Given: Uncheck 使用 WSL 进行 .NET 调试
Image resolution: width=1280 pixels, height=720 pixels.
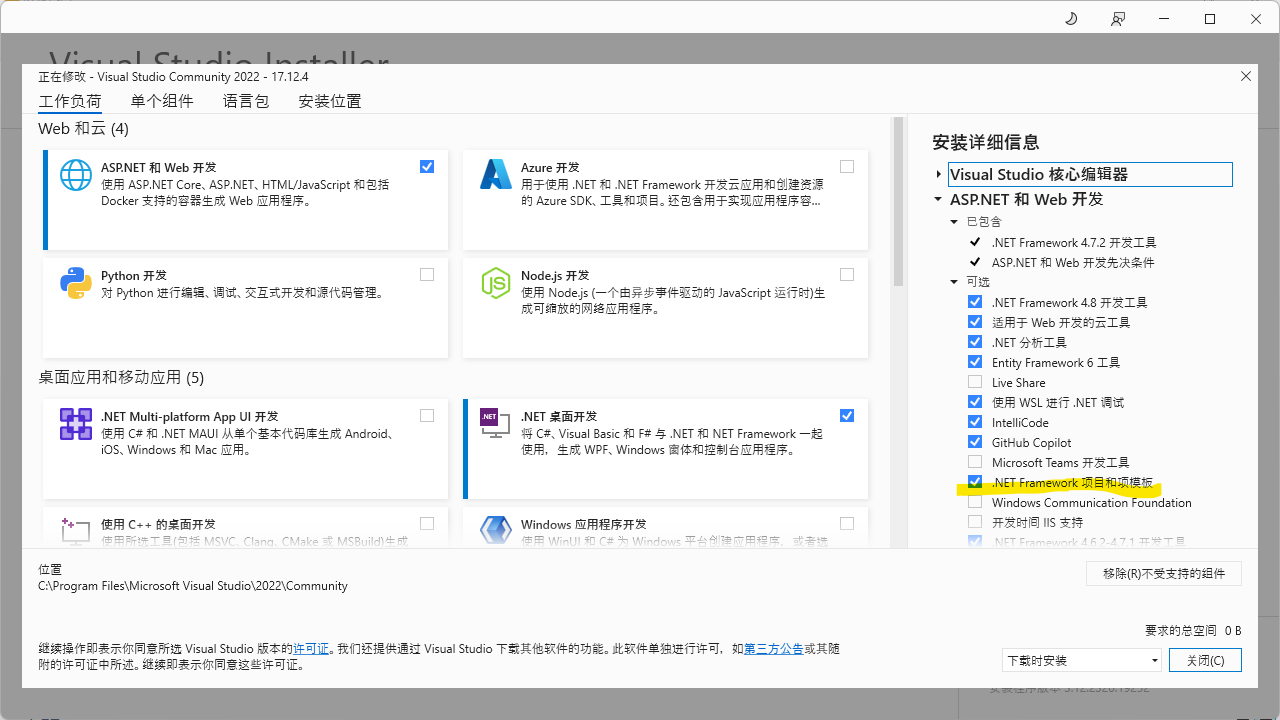Looking at the screenshot, I should click(975, 402).
